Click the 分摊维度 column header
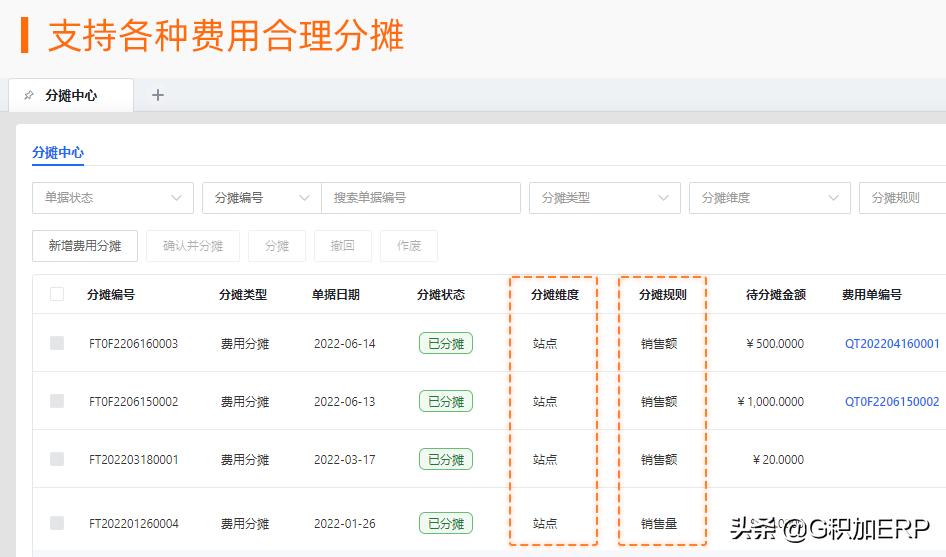 pyautogui.click(x=555, y=294)
